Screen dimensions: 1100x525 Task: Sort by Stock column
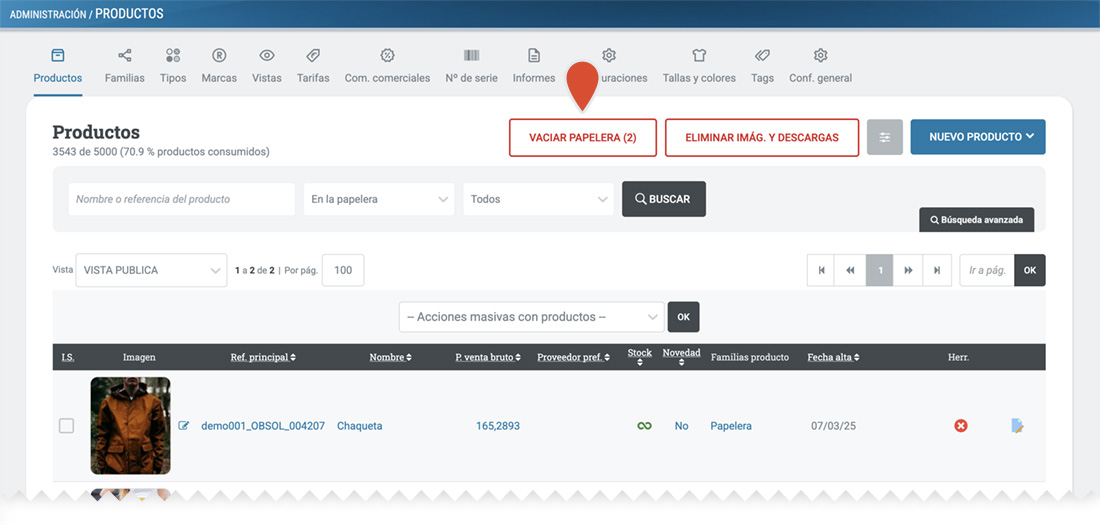(640, 357)
